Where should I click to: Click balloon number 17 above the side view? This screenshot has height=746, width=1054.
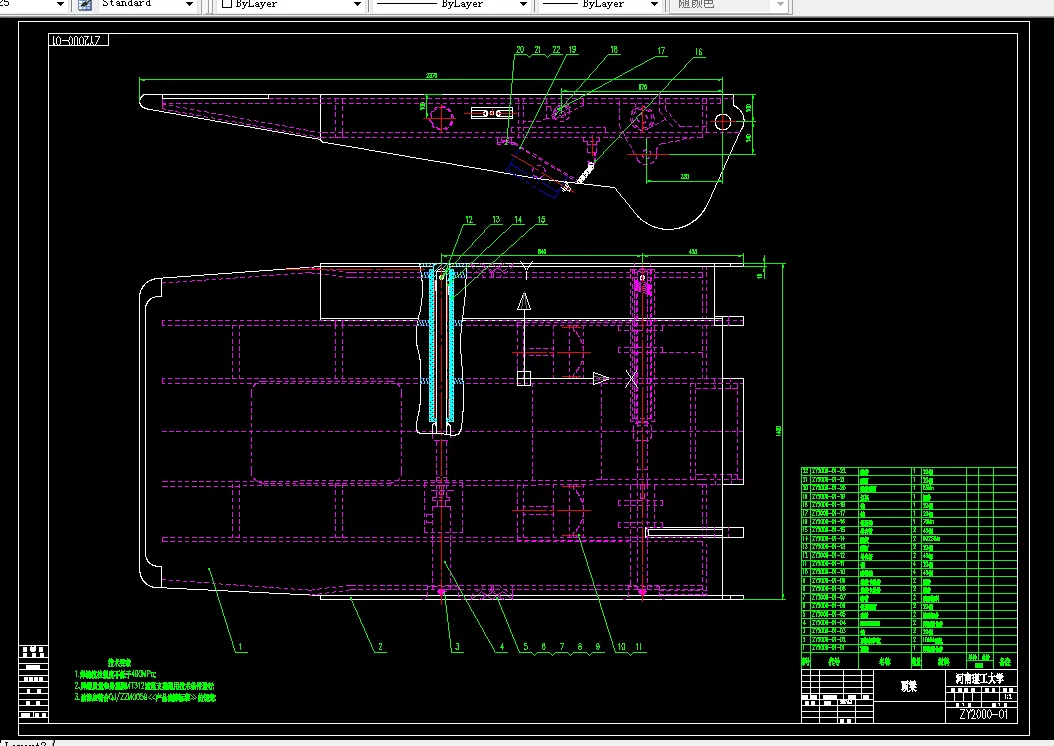[x=661, y=50]
